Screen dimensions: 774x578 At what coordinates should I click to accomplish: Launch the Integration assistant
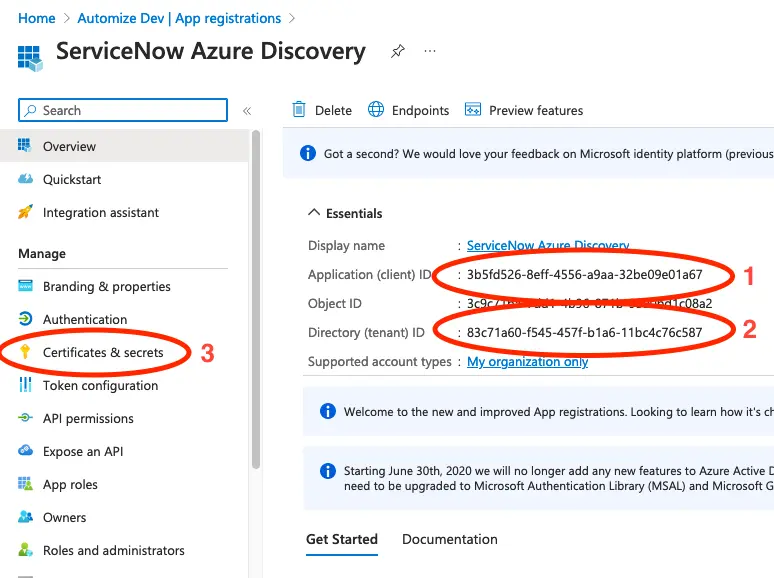(100, 212)
